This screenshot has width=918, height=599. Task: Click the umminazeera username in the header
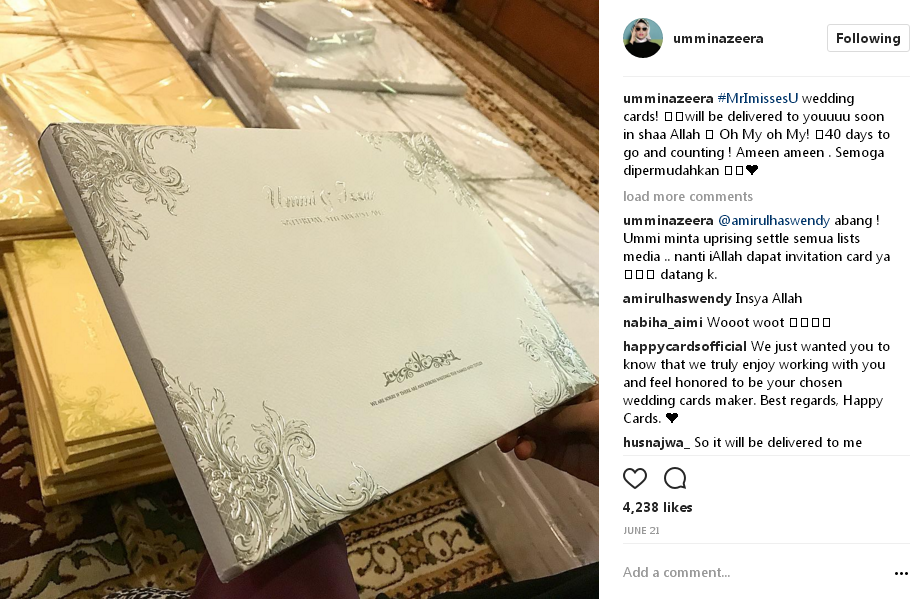pos(718,38)
